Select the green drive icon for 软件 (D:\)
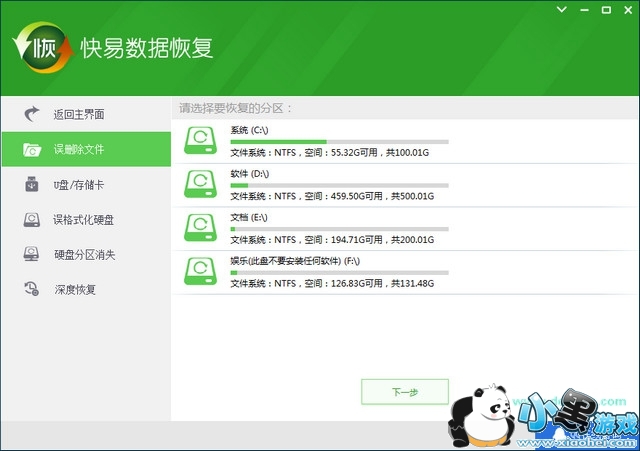The image size is (640, 451). click(200, 184)
